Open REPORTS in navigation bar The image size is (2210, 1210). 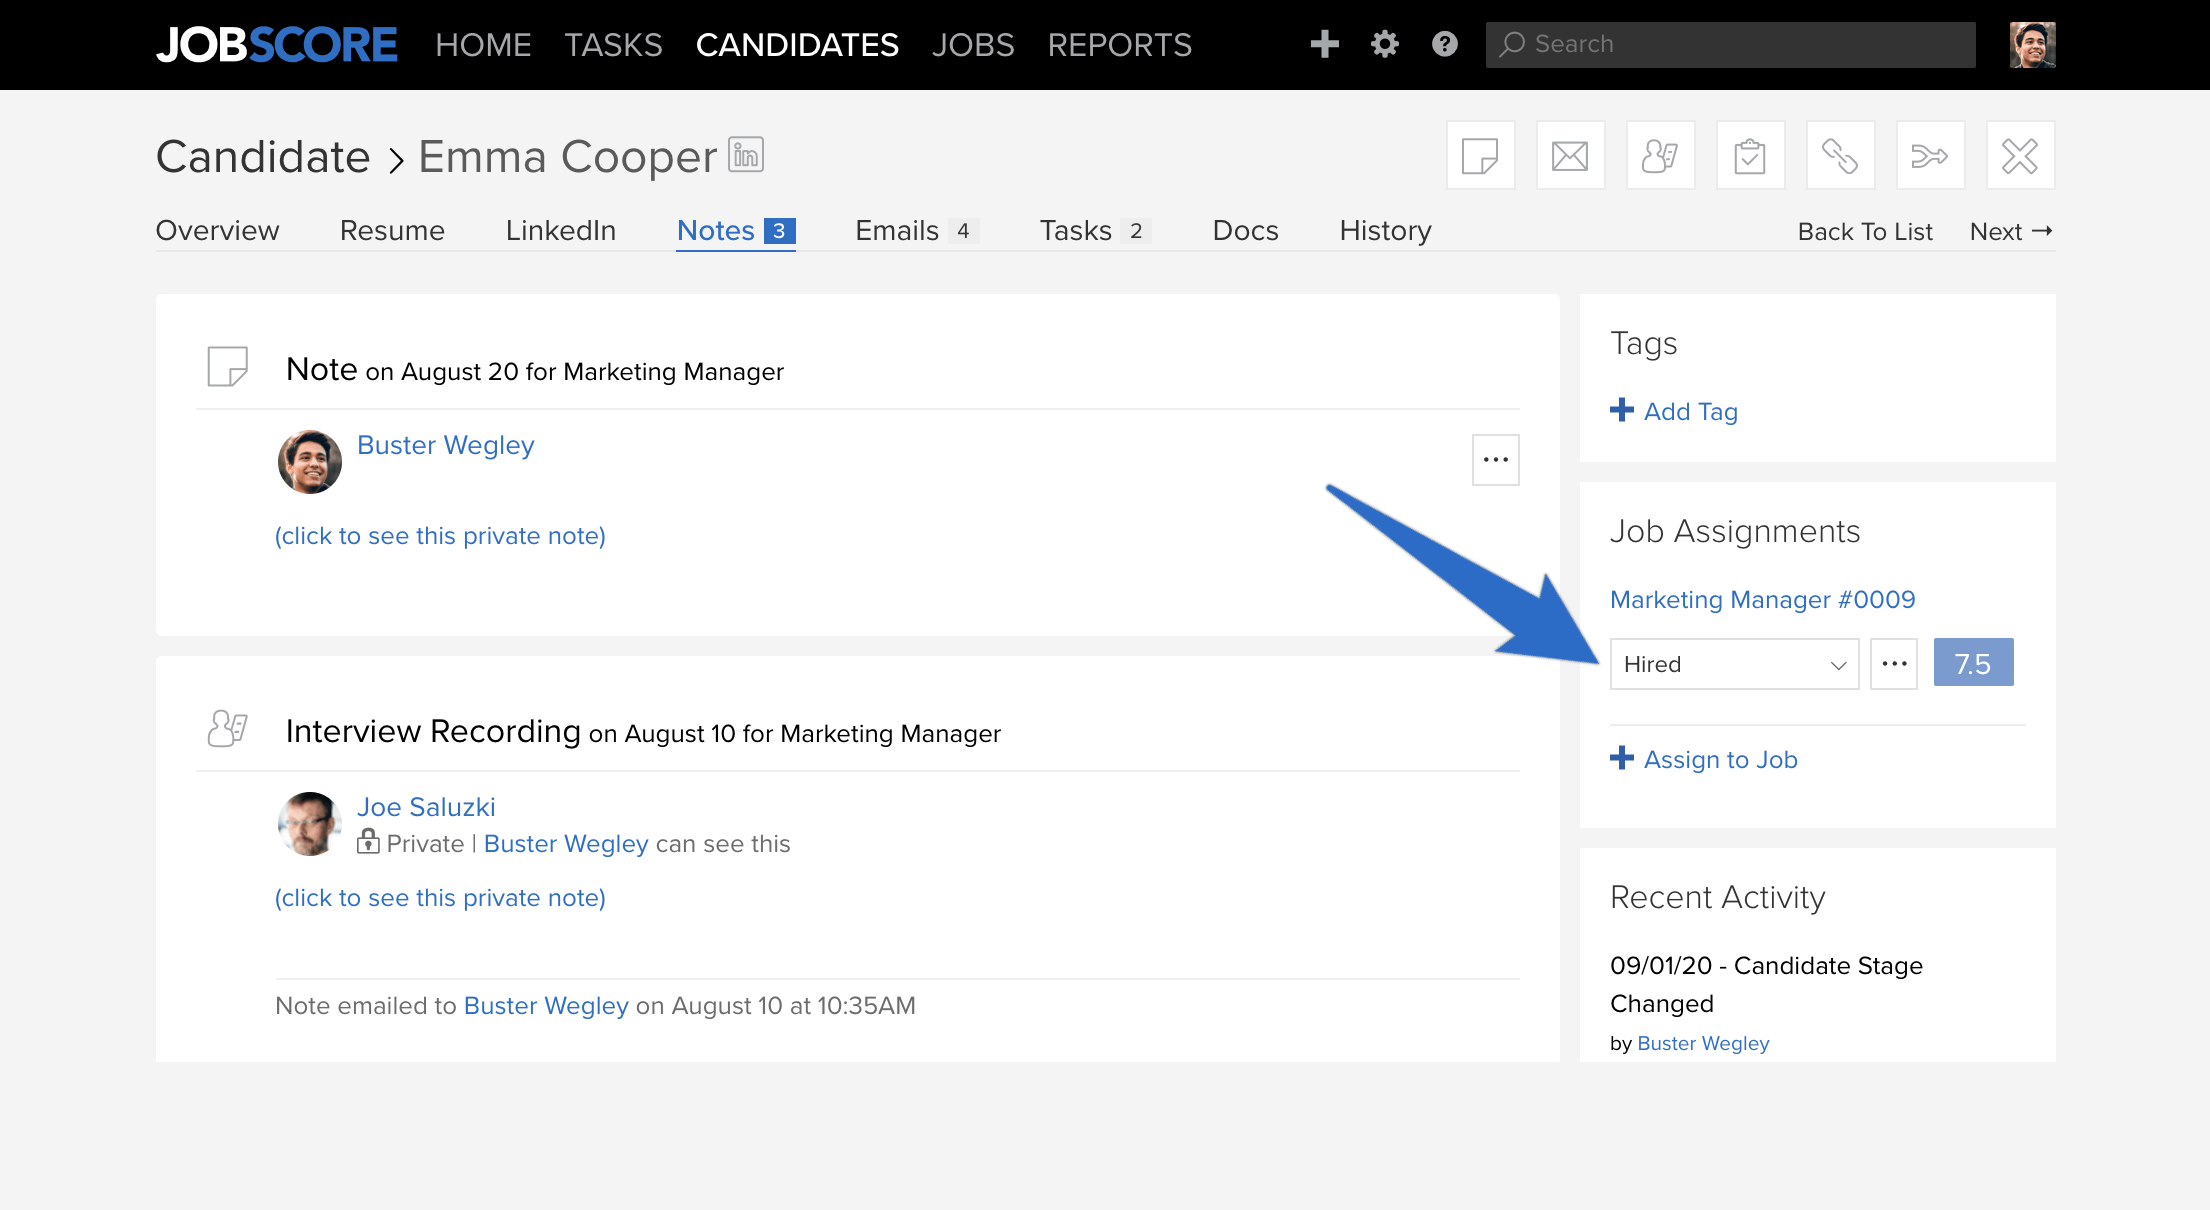pos(1120,45)
